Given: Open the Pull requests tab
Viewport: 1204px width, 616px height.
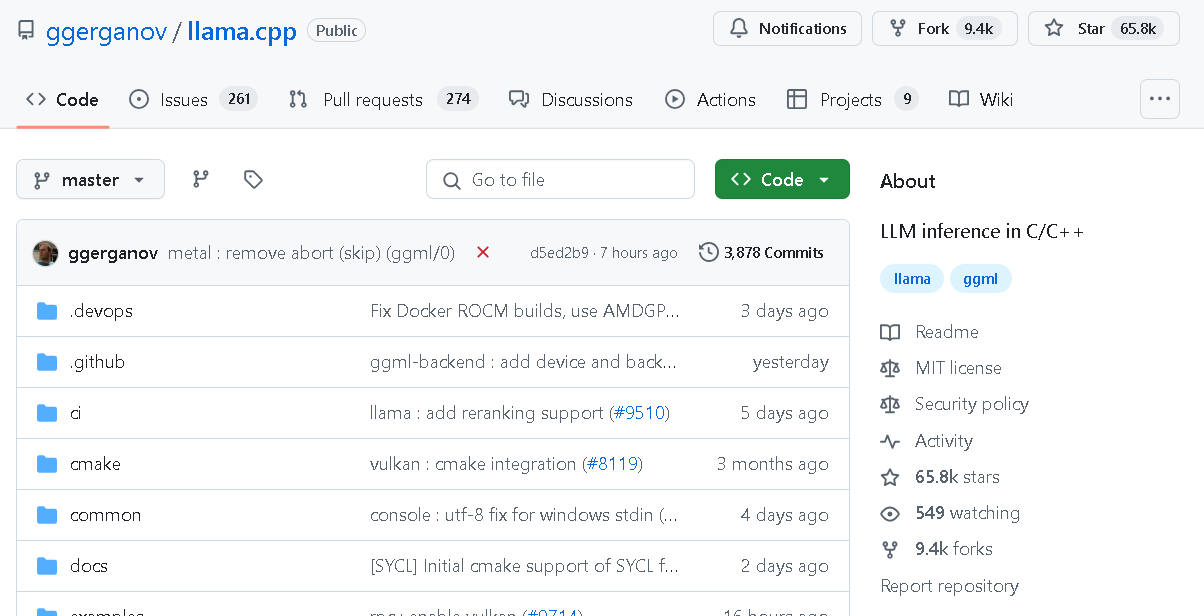Looking at the screenshot, I should [372, 100].
